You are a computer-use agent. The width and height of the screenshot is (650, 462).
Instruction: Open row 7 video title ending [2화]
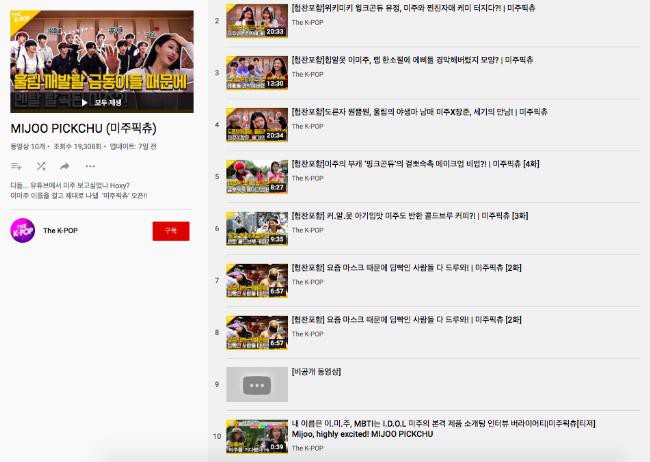coord(407,267)
